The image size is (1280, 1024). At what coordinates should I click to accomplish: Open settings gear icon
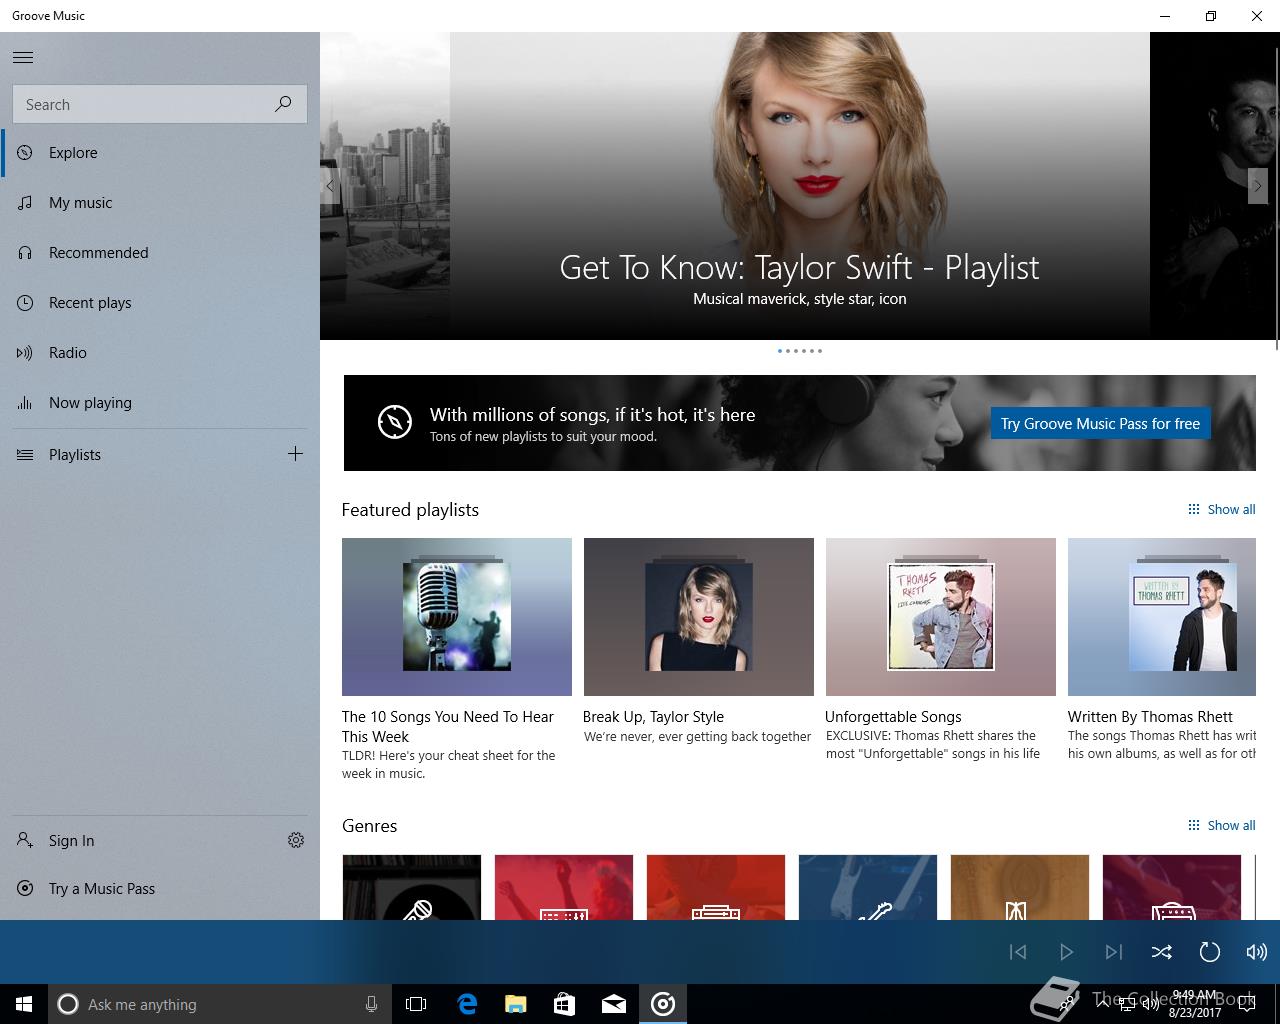pyautogui.click(x=296, y=840)
